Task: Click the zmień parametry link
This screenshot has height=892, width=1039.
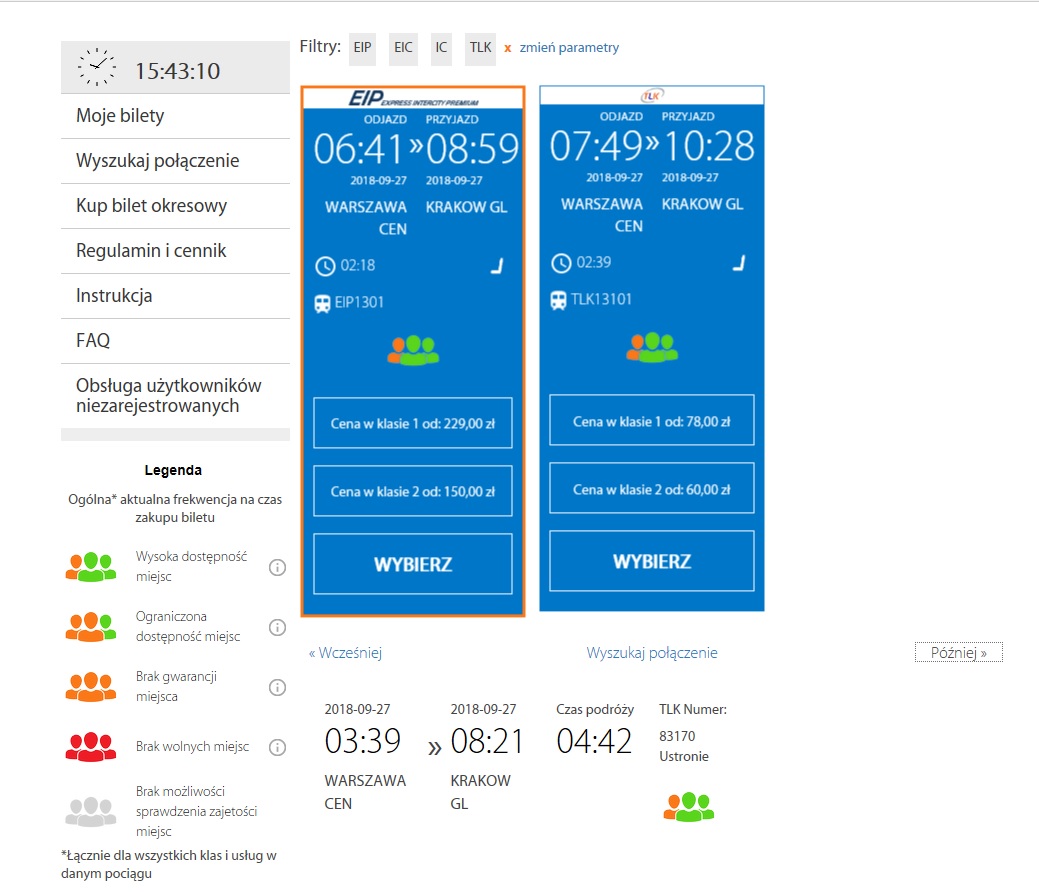Action: pos(569,48)
